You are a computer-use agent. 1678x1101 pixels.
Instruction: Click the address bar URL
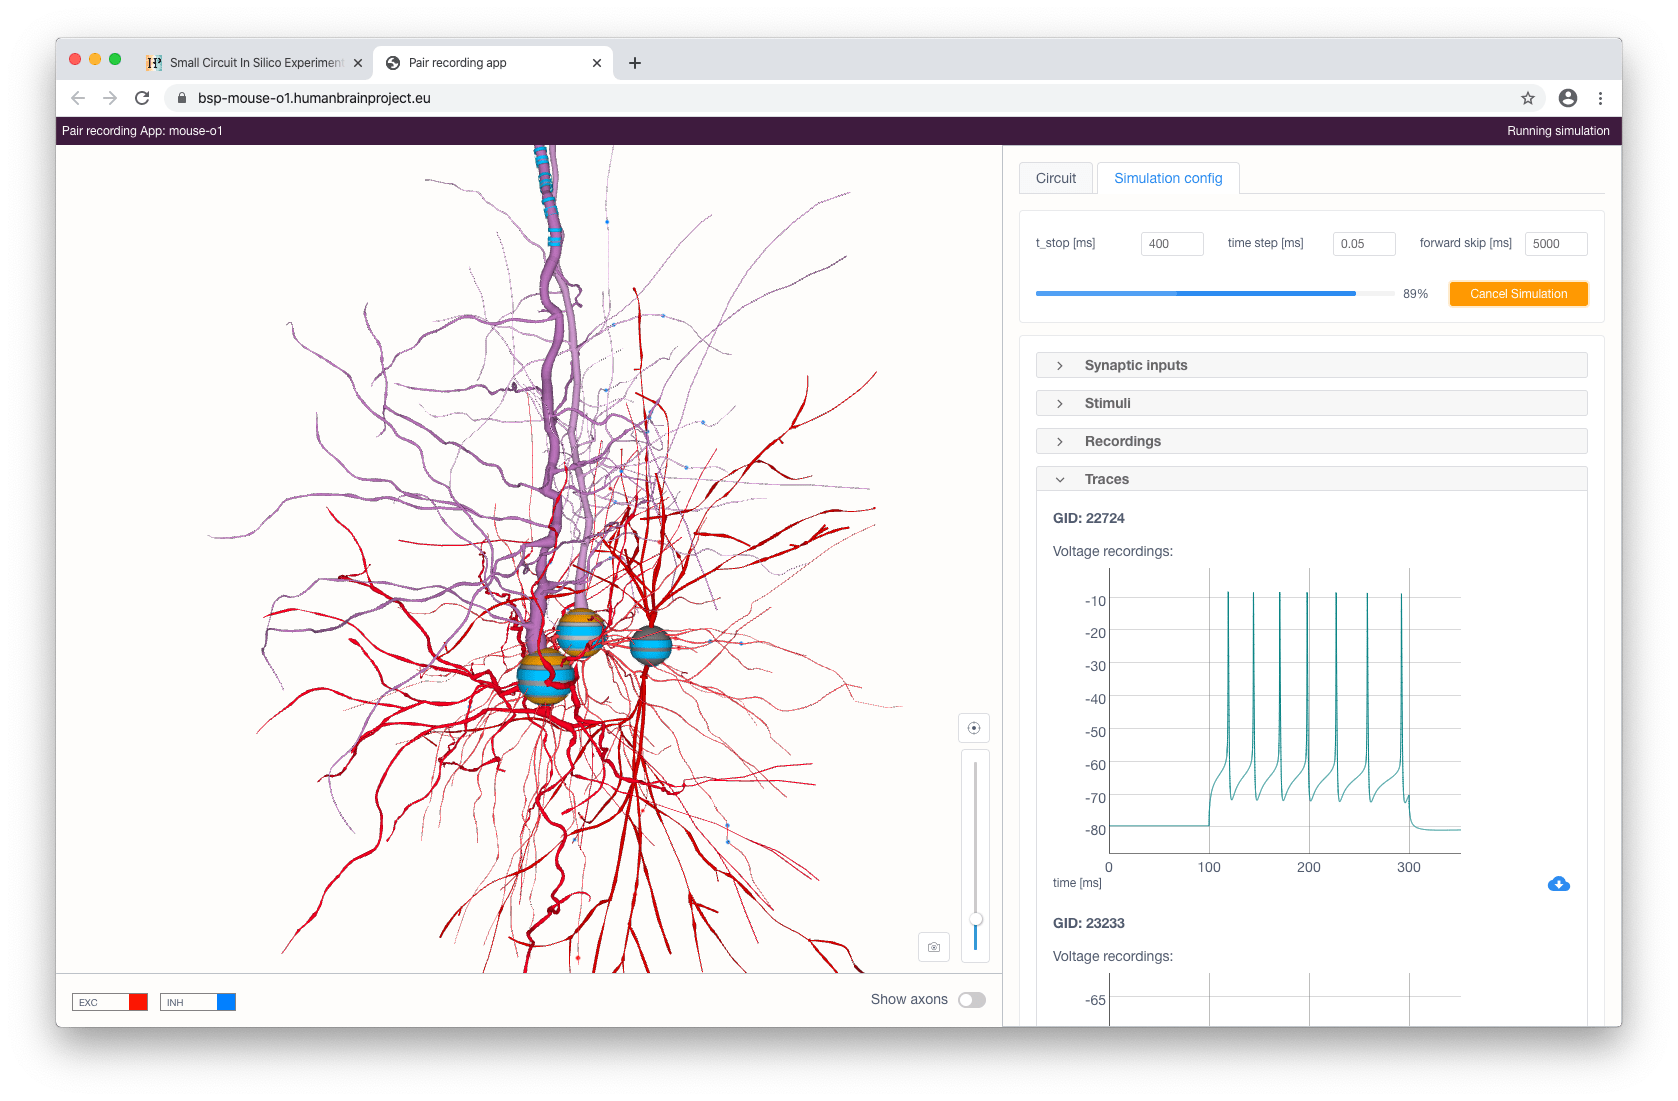click(314, 98)
